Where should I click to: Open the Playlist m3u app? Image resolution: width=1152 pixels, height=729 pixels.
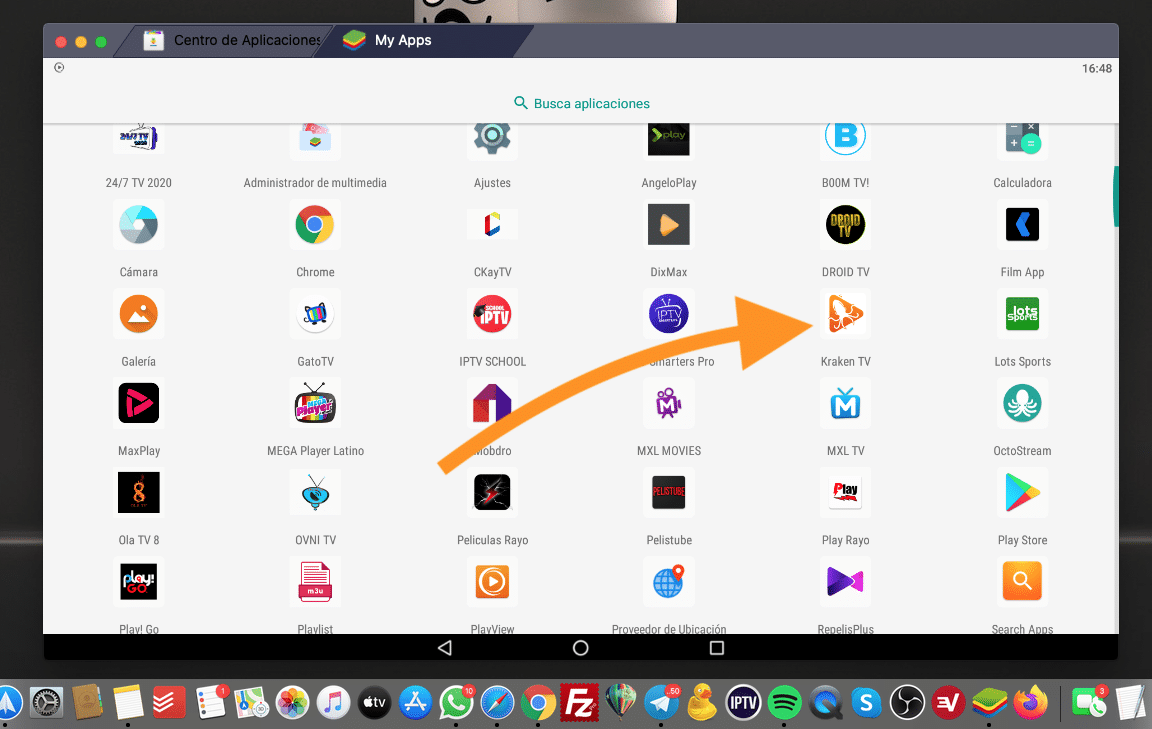[x=315, y=581]
